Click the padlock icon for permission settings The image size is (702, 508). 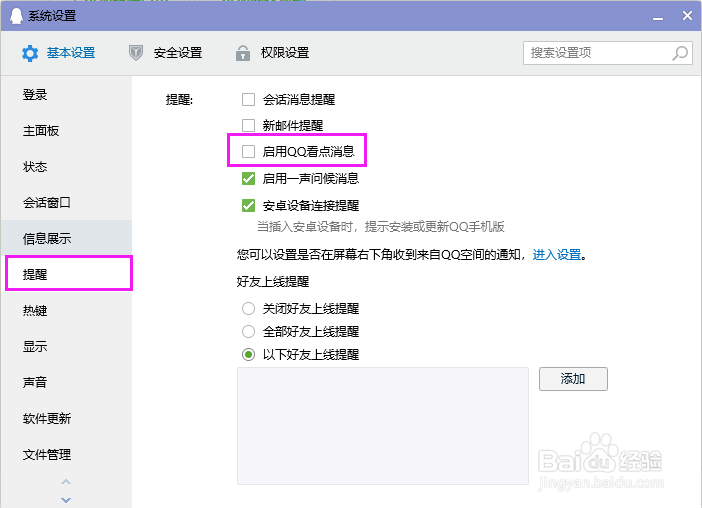[243, 53]
